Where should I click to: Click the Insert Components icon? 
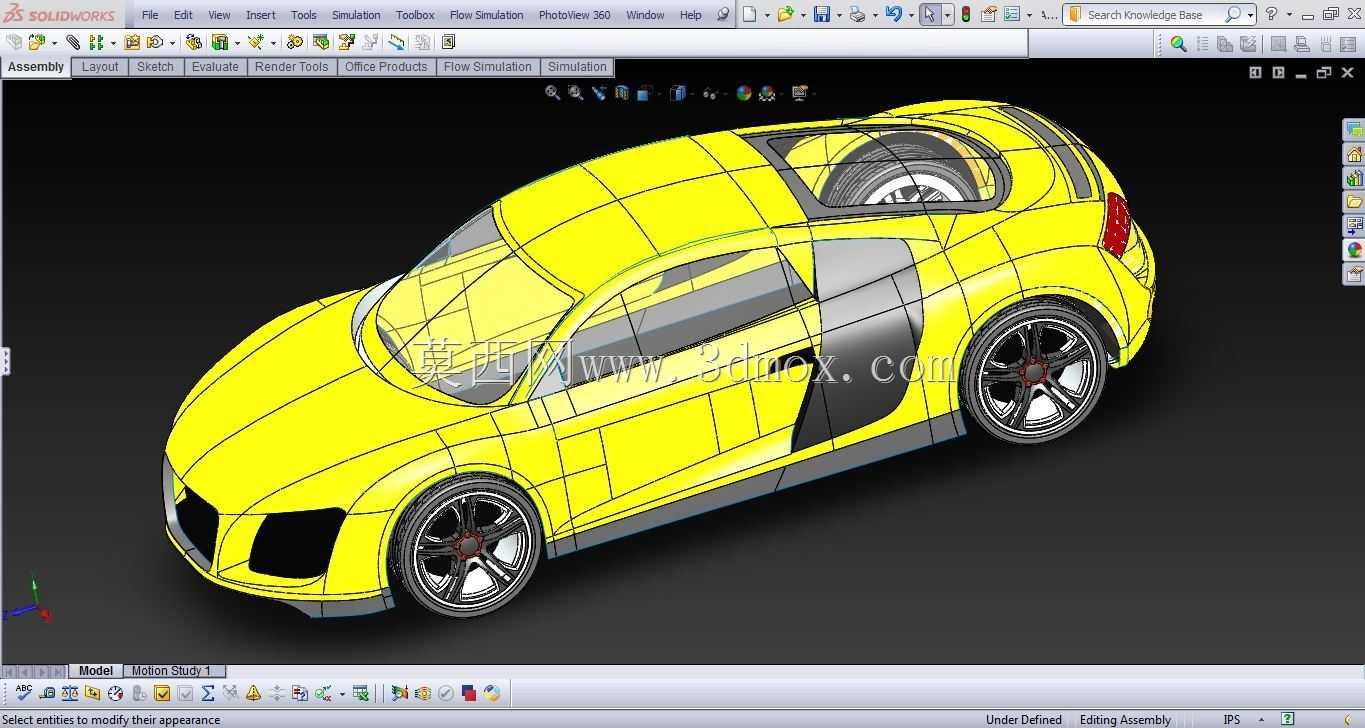tap(36, 42)
